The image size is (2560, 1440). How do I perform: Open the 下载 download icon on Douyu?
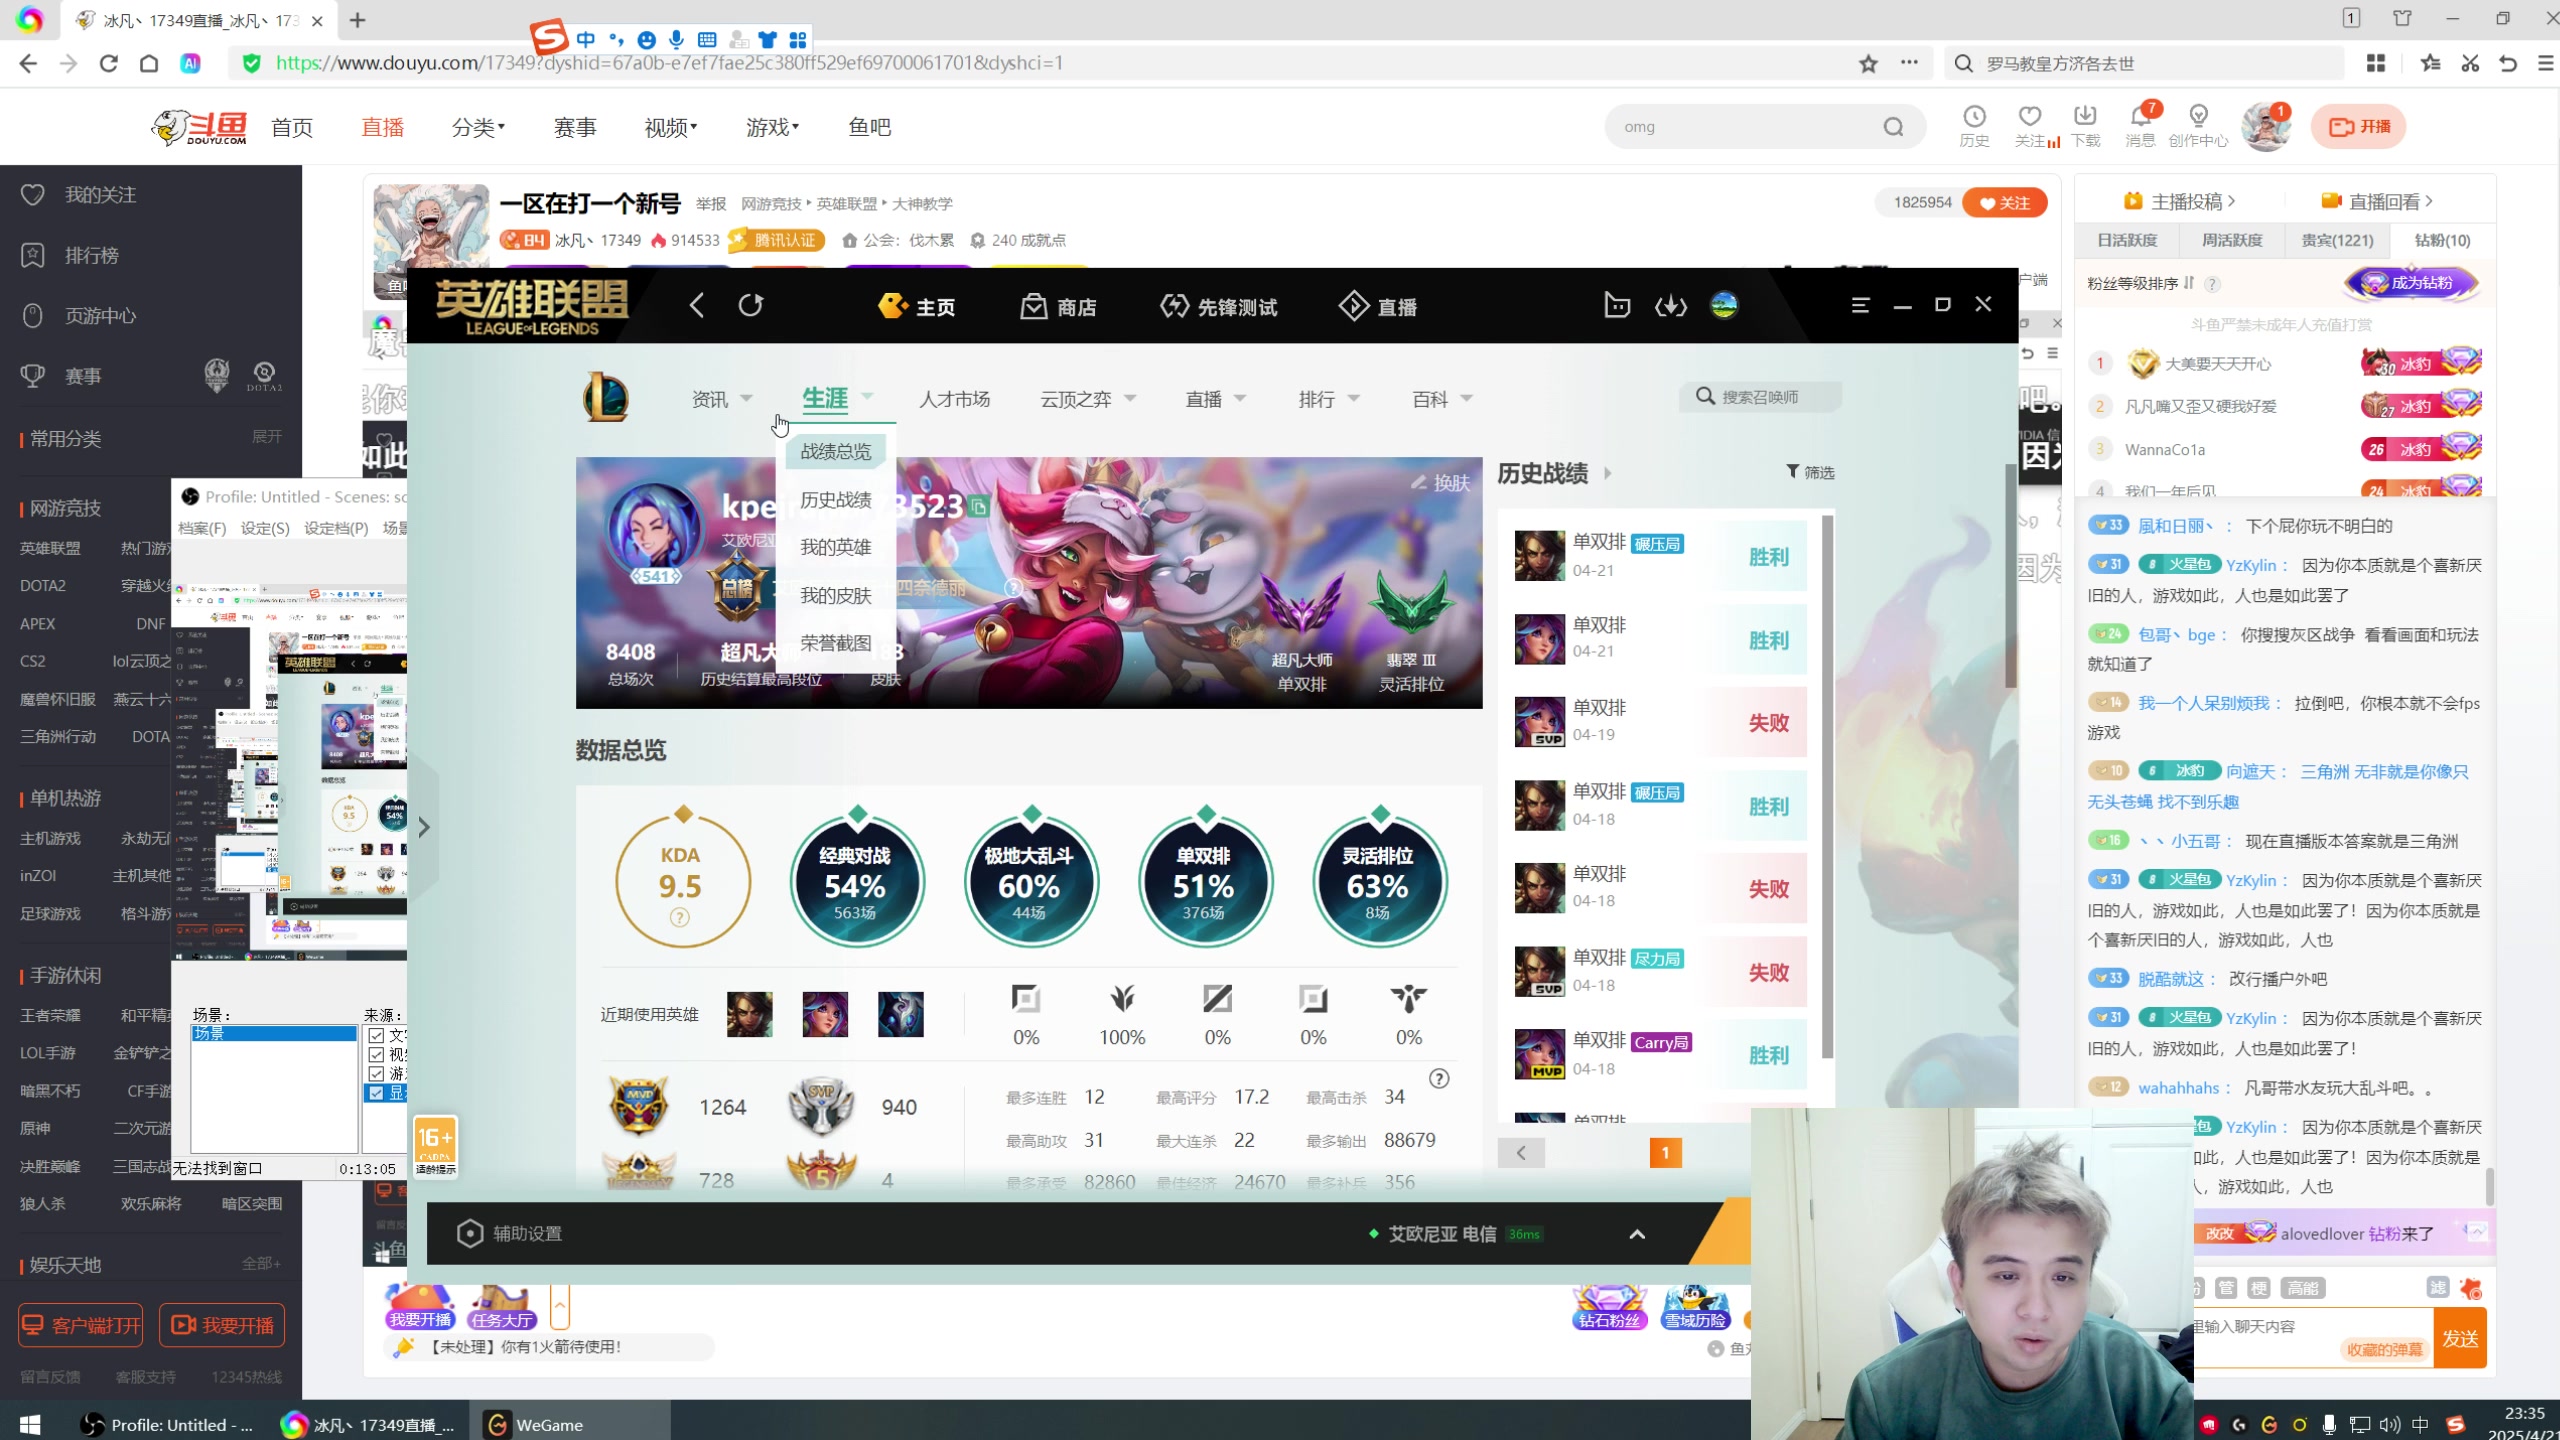tap(2085, 127)
